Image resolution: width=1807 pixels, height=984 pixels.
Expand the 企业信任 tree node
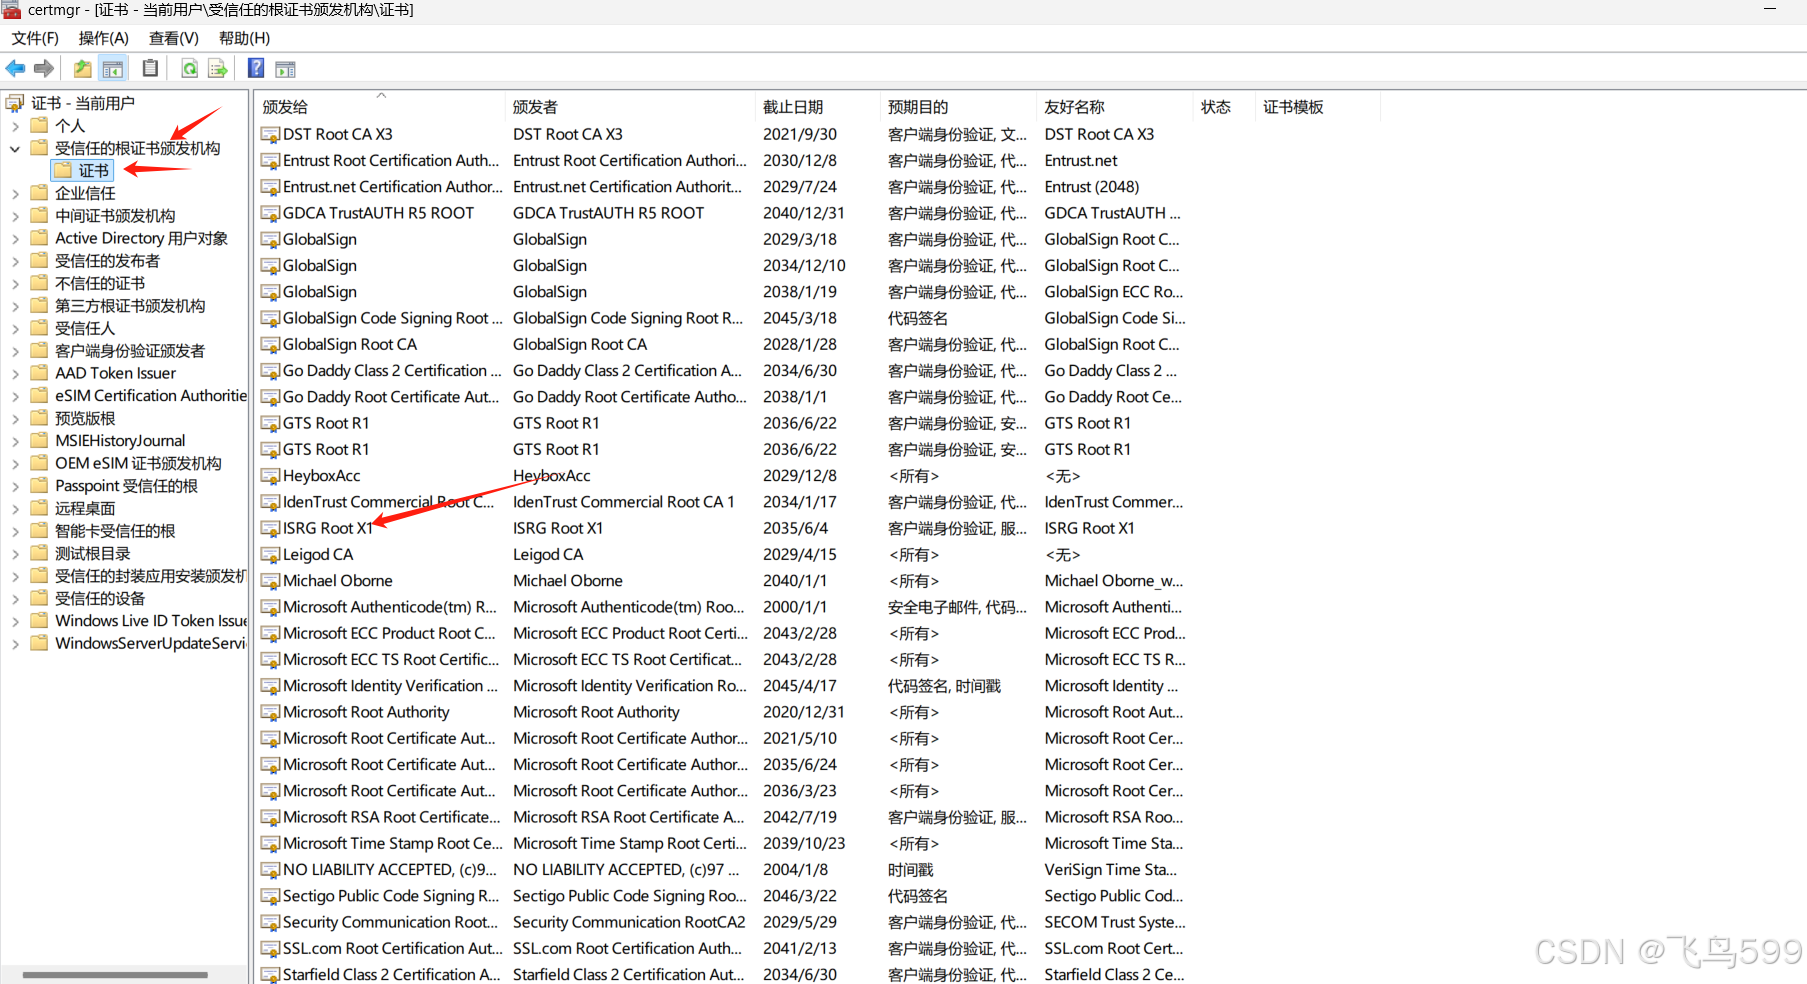15,194
